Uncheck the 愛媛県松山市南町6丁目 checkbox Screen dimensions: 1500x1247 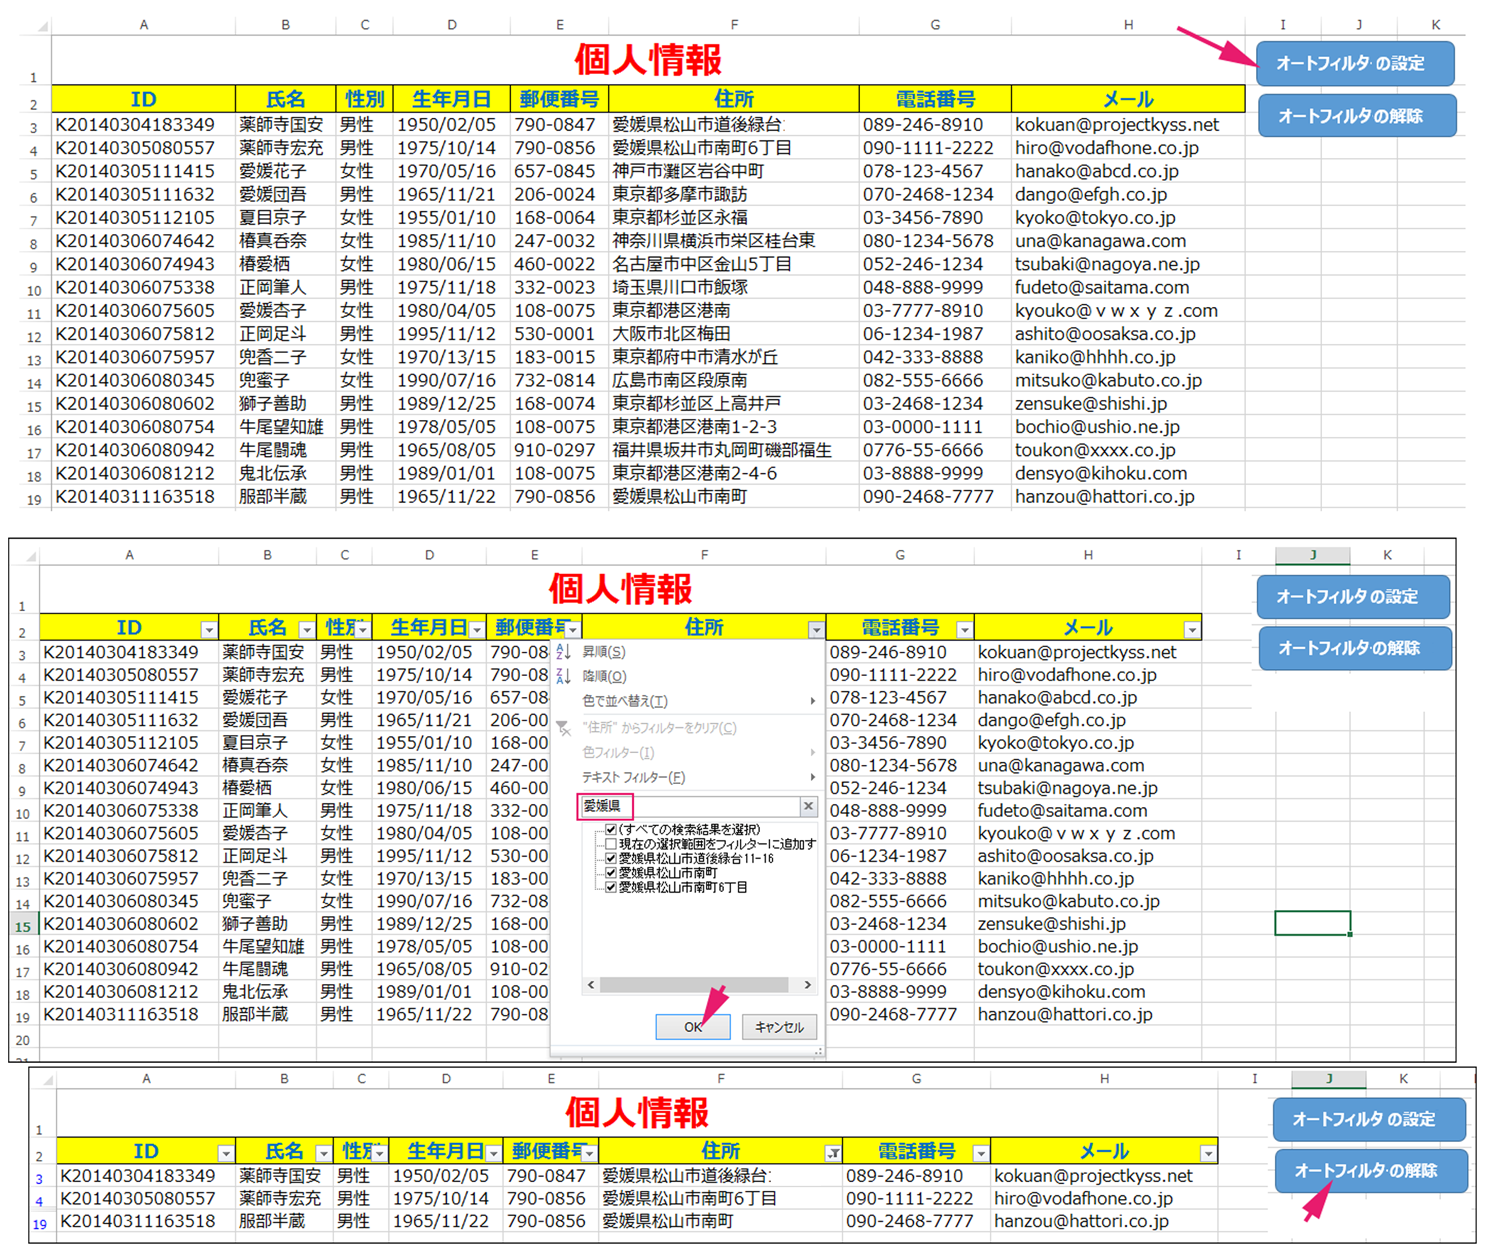click(611, 887)
